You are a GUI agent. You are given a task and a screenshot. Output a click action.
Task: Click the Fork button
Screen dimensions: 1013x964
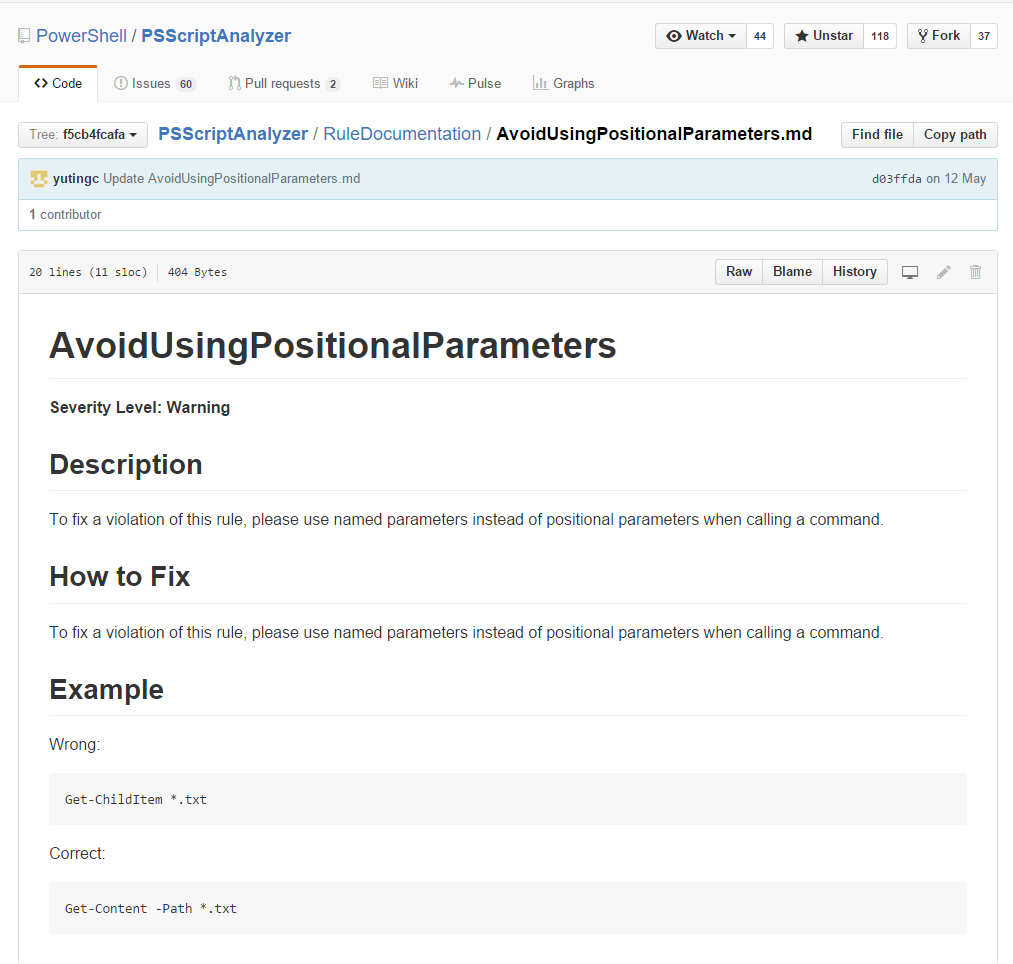939,36
